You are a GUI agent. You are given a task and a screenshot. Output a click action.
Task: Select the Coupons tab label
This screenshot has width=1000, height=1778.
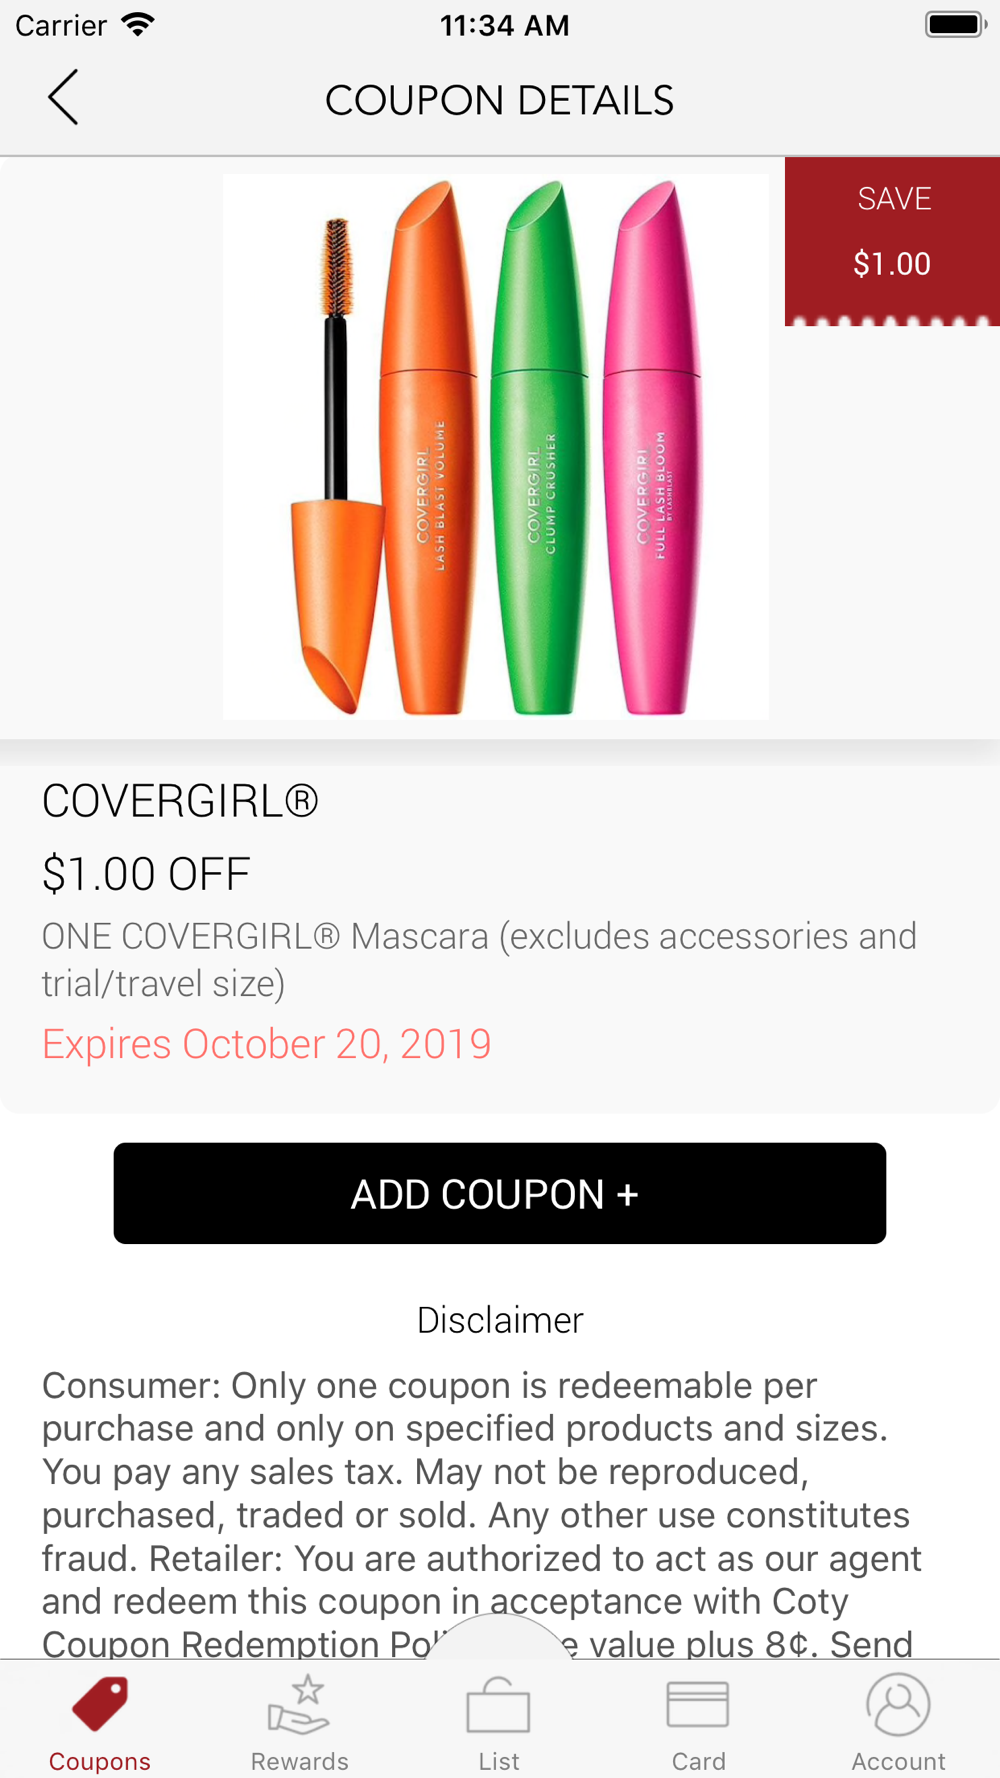pyautogui.click(x=100, y=1761)
